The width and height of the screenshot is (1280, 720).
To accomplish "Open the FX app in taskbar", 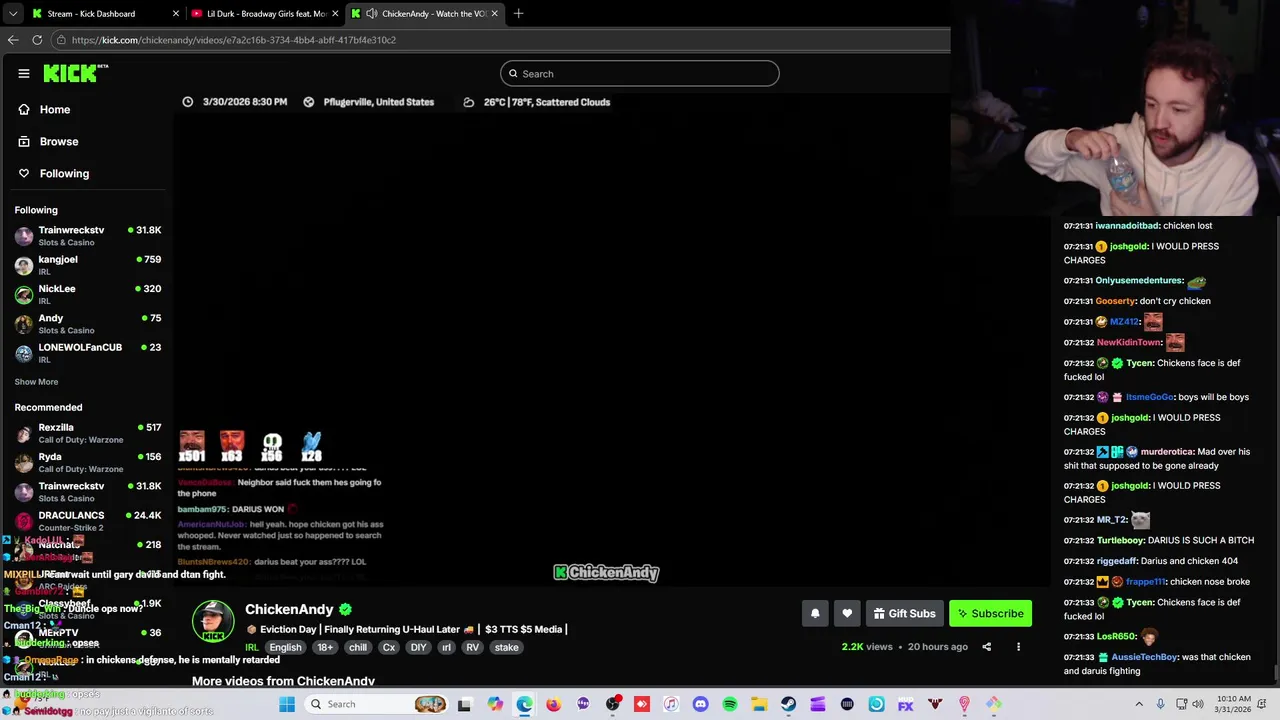I will pyautogui.click(x=906, y=704).
